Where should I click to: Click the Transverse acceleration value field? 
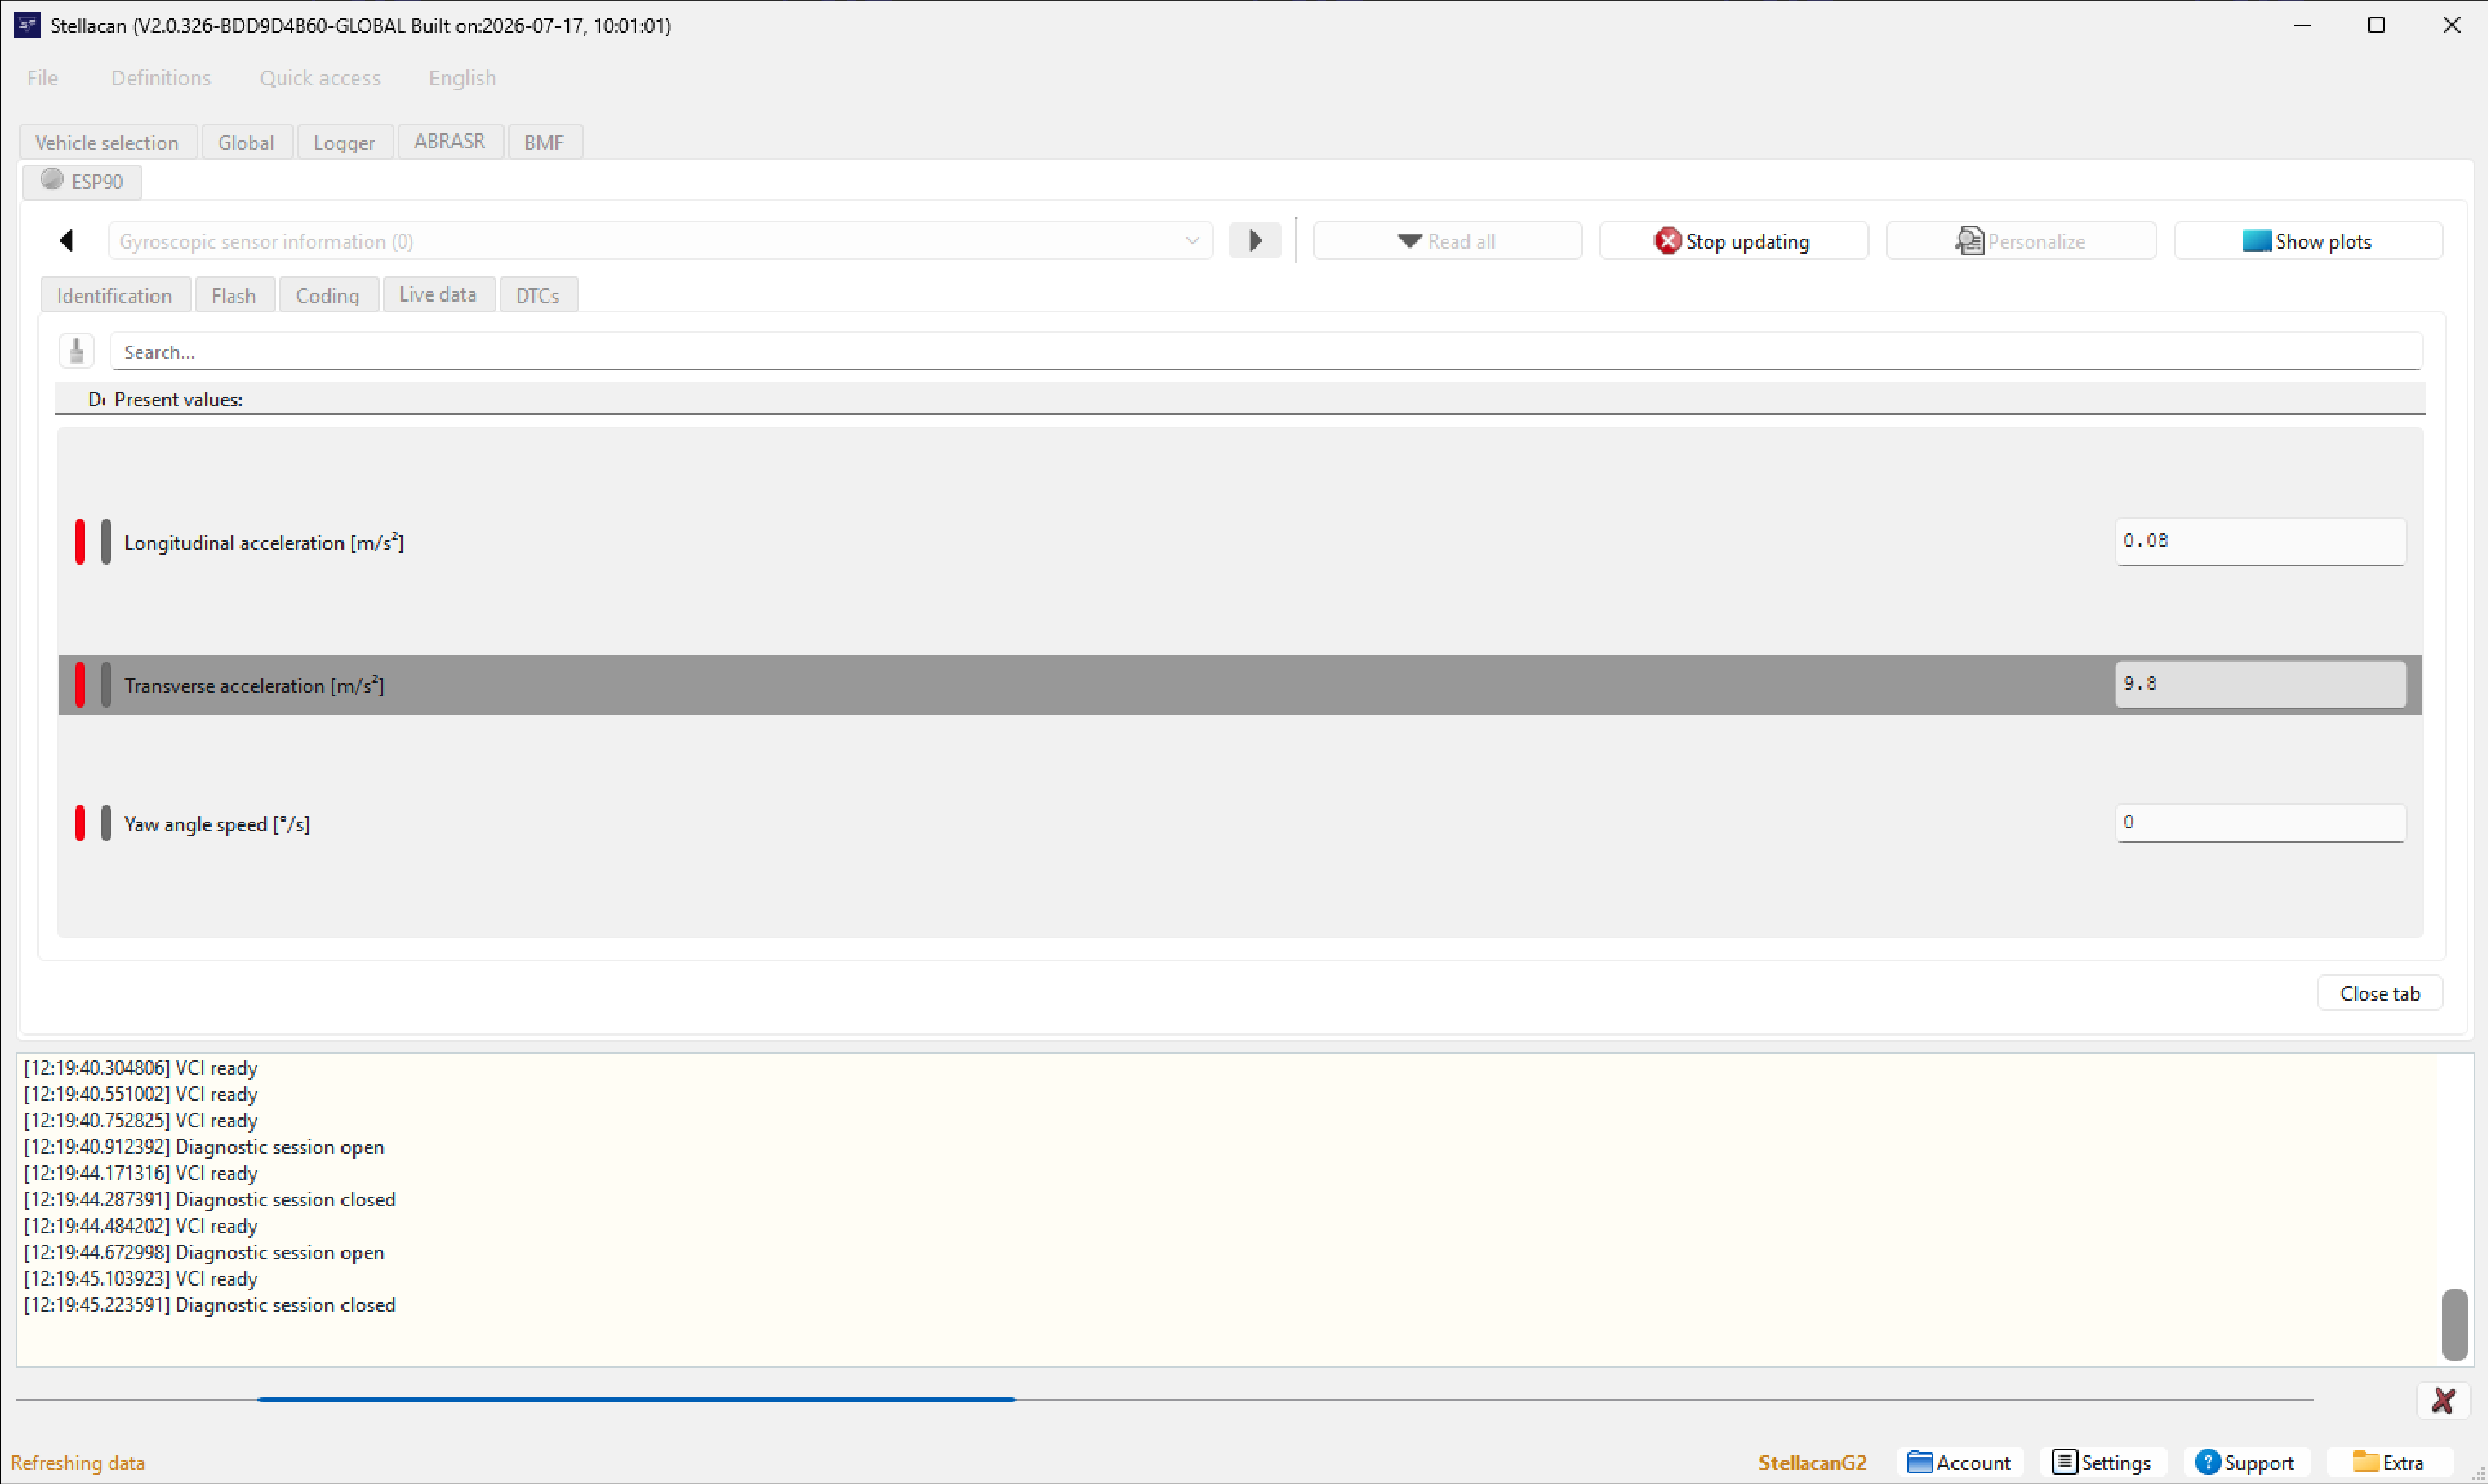pyautogui.click(x=2260, y=684)
